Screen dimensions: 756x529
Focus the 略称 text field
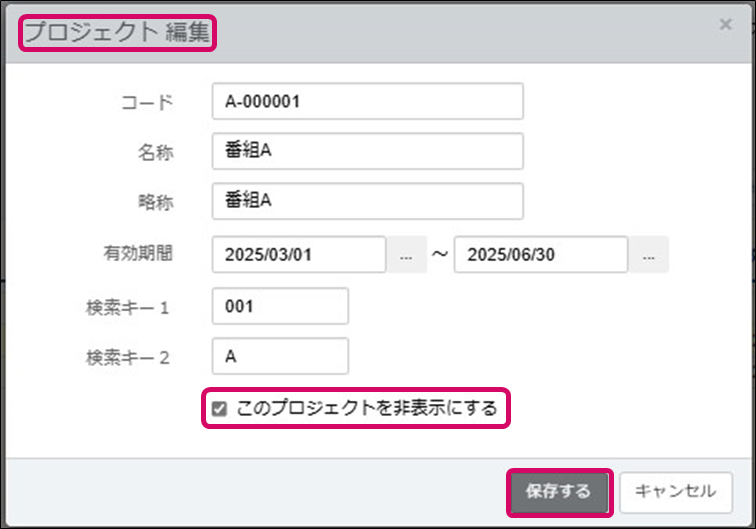[367, 201]
